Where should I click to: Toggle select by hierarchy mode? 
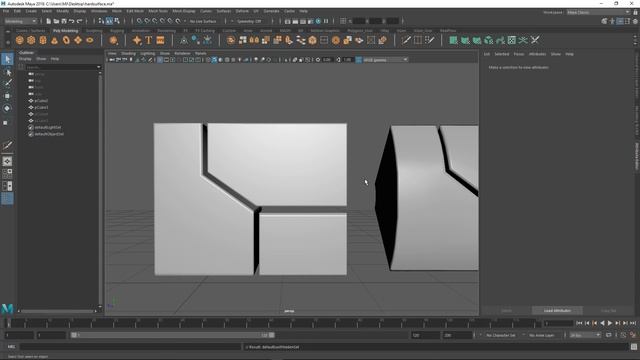point(102,21)
